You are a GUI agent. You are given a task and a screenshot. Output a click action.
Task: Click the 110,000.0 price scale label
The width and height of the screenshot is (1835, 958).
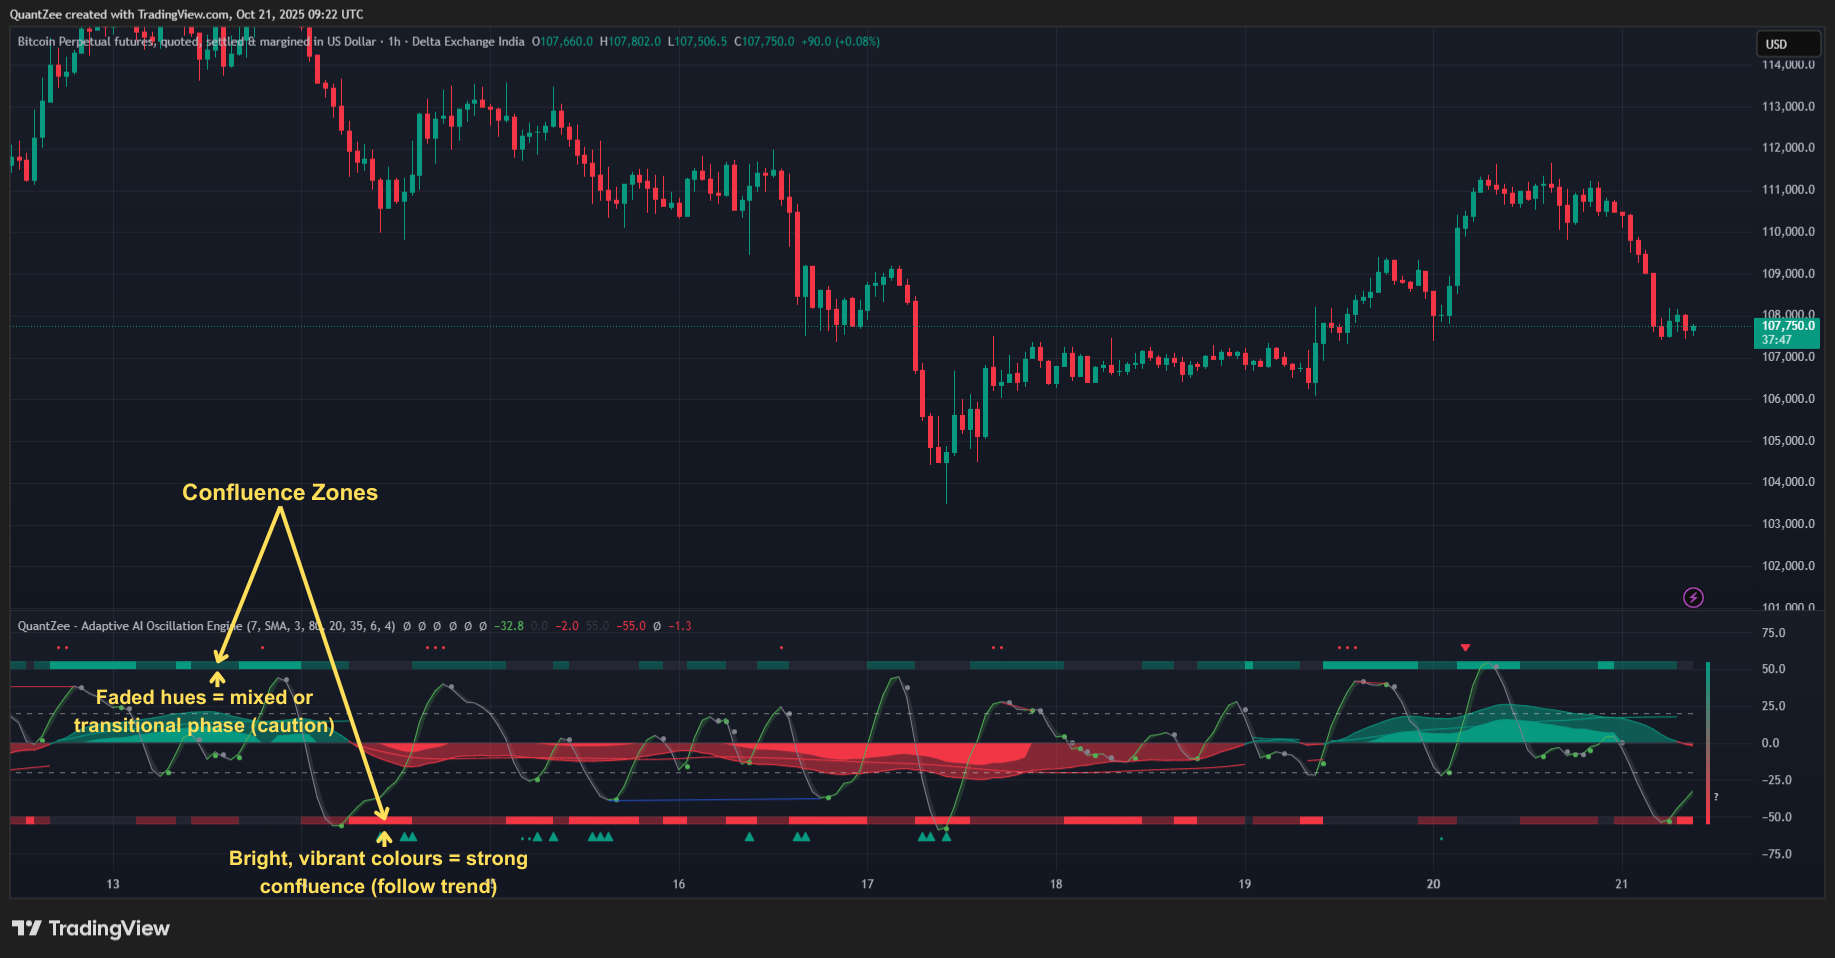tap(1787, 232)
